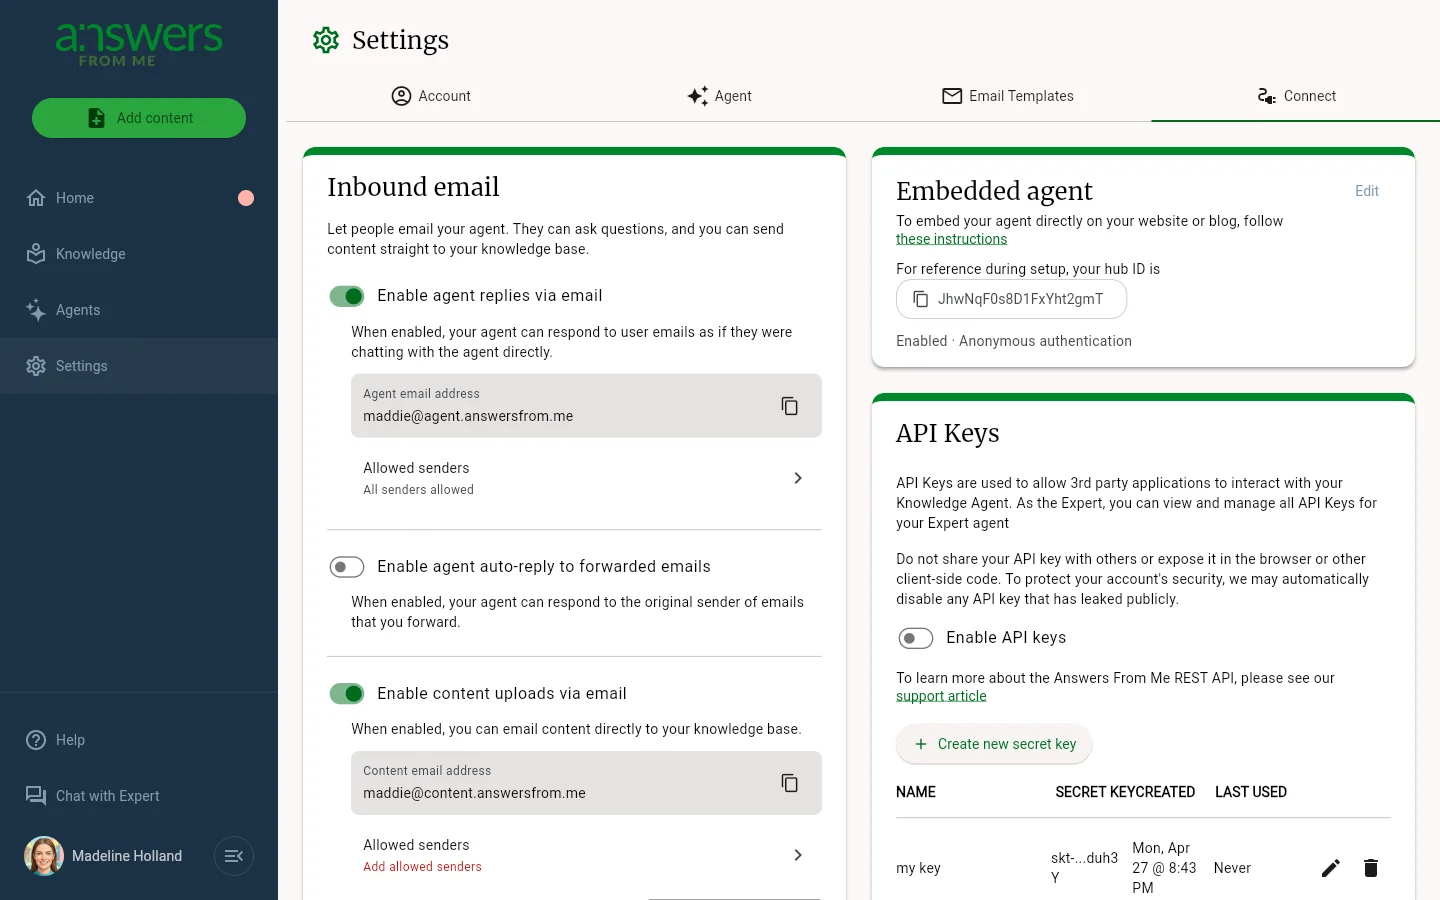
Task: Switch to the Account tab
Action: 431,96
